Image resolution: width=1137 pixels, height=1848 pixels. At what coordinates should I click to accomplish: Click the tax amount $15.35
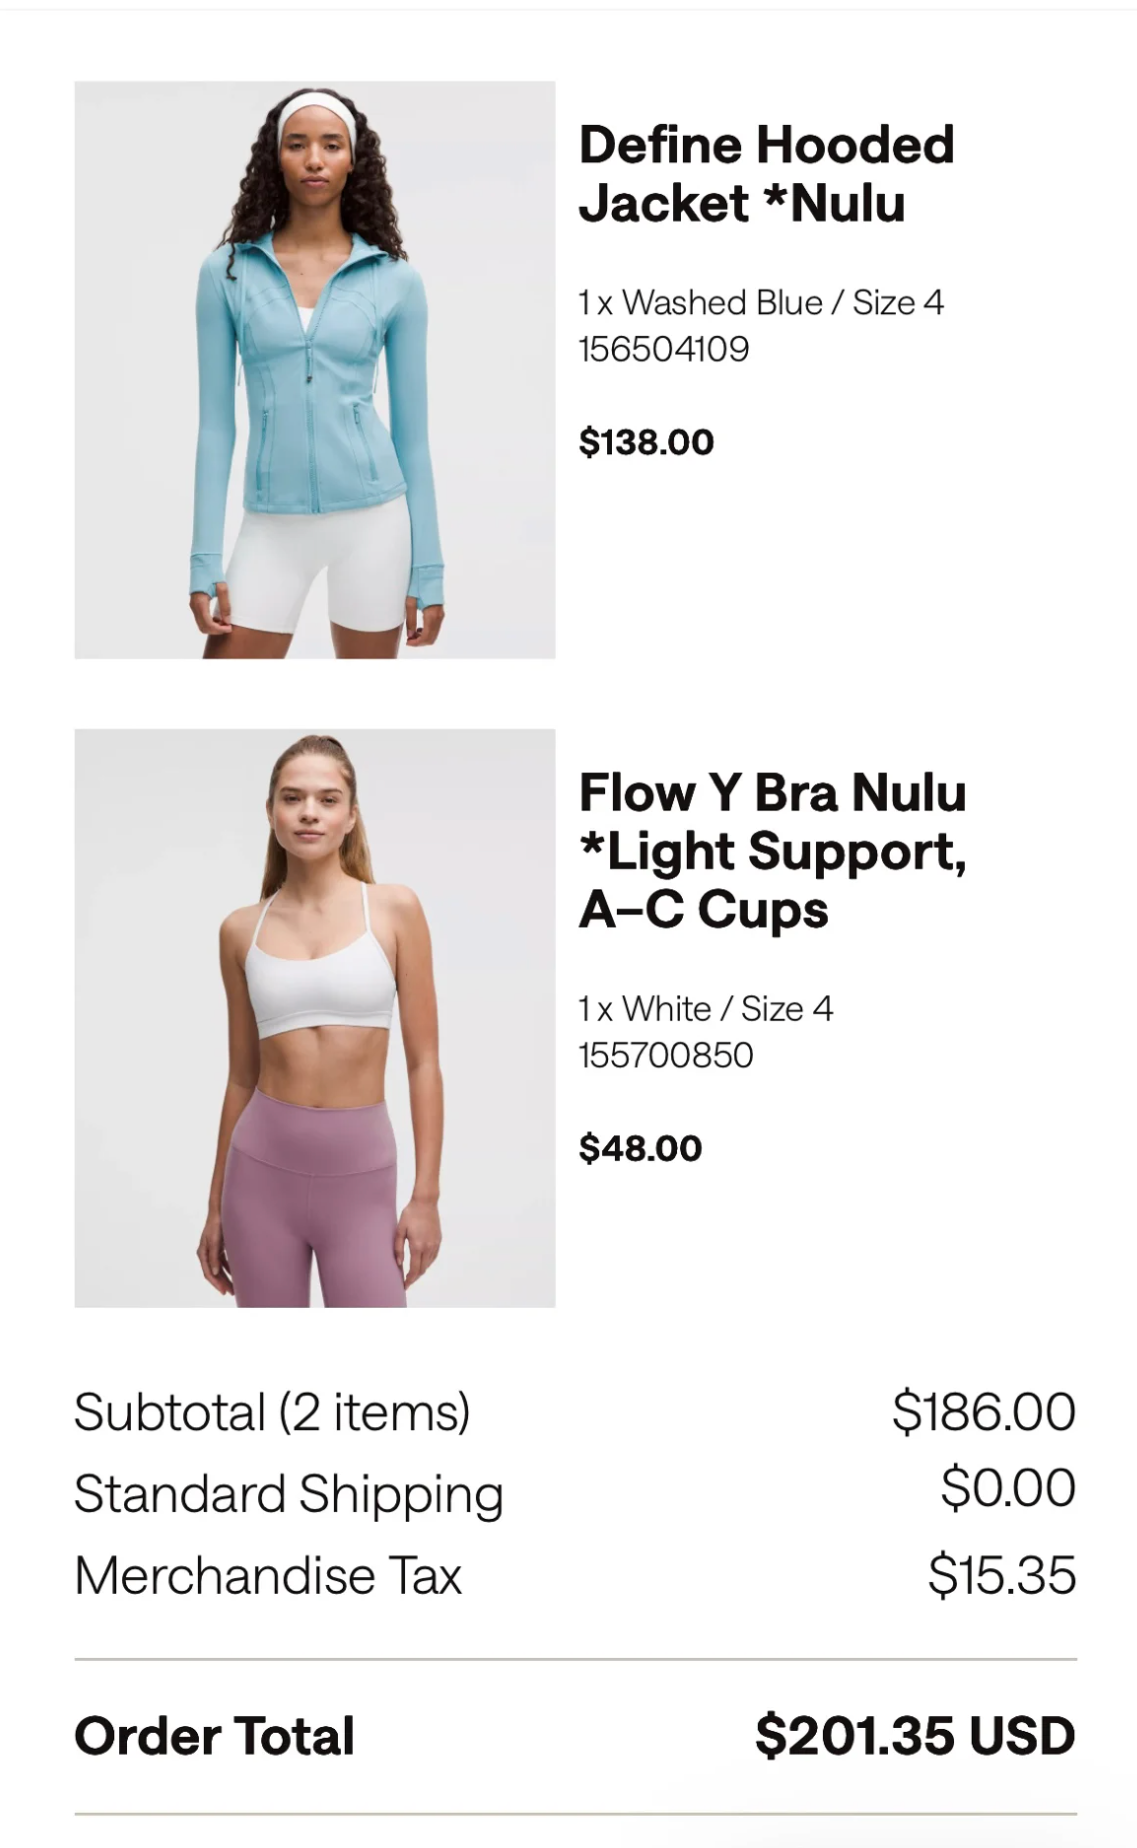(x=1002, y=1575)
